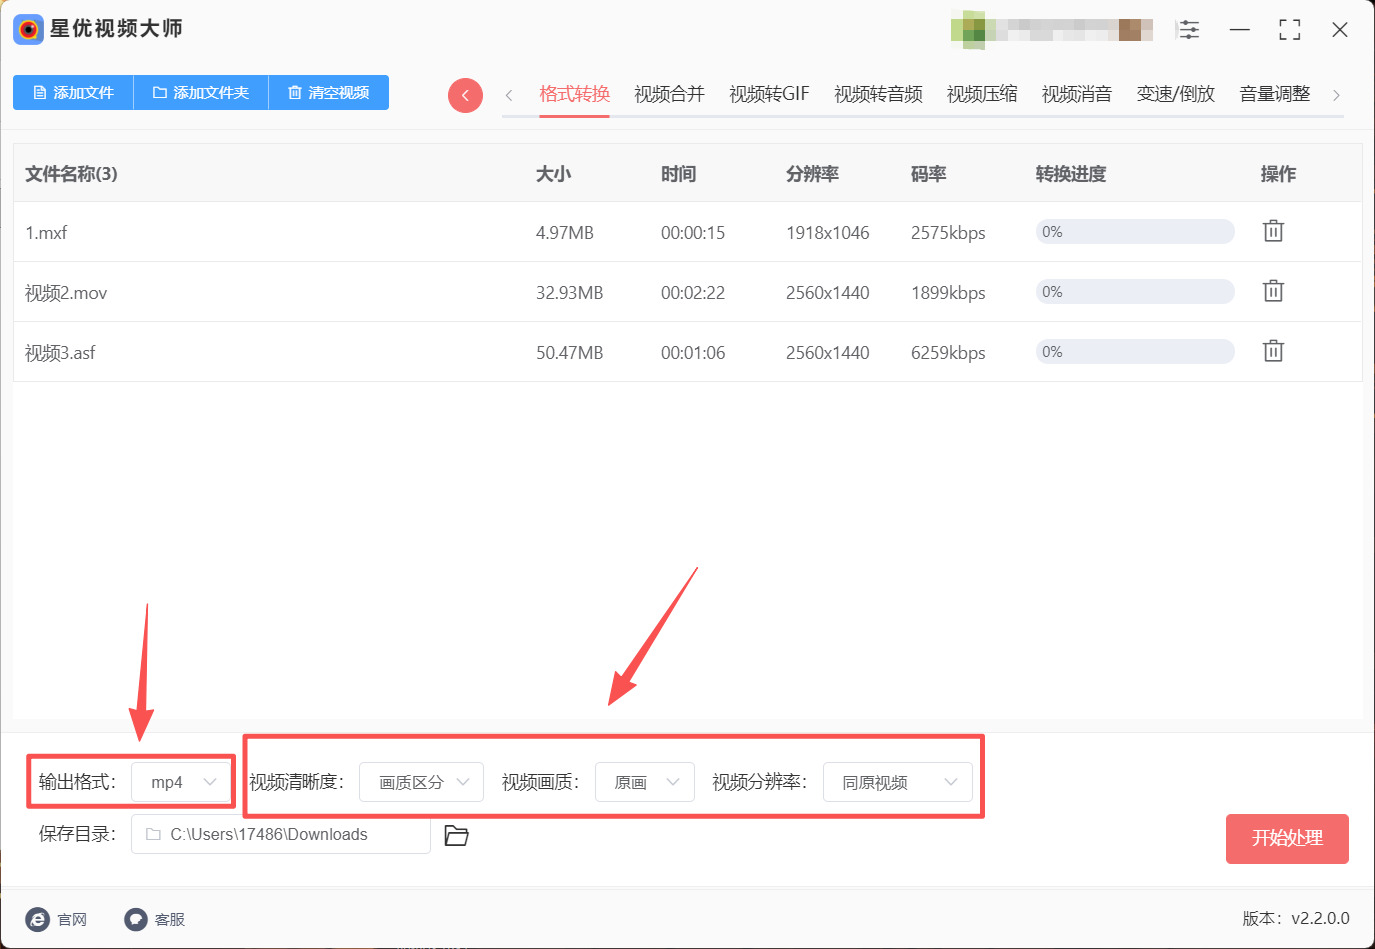Remove 视频2.mov using its trash icon
1375x949 pixels.
(1273, 291)
